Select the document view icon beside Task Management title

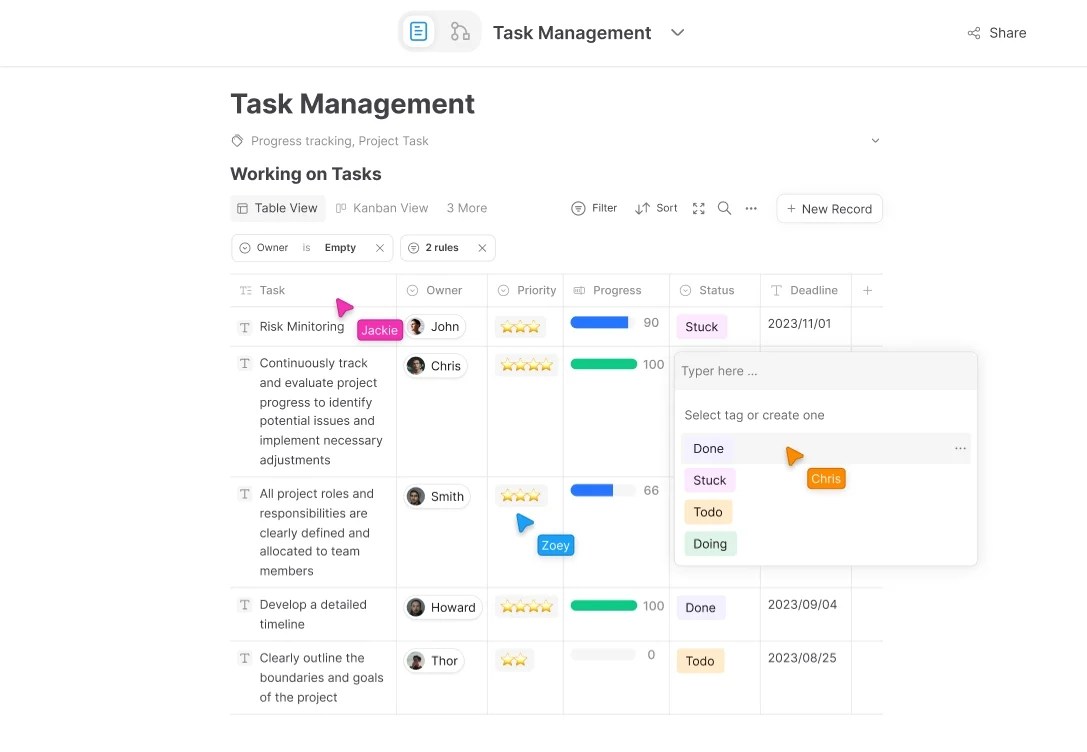pyautogui.click(x=418, y=31)
